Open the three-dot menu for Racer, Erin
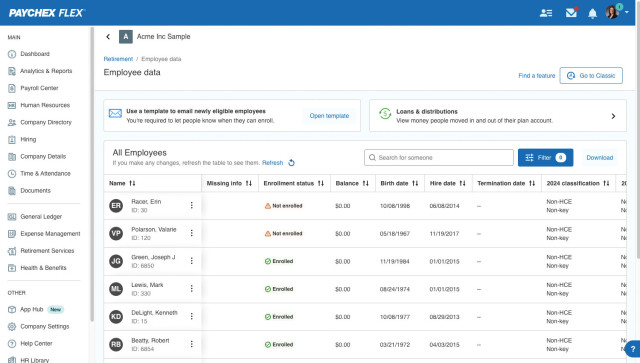This screenshot has height=363, width=640. (x=191, y=205)
